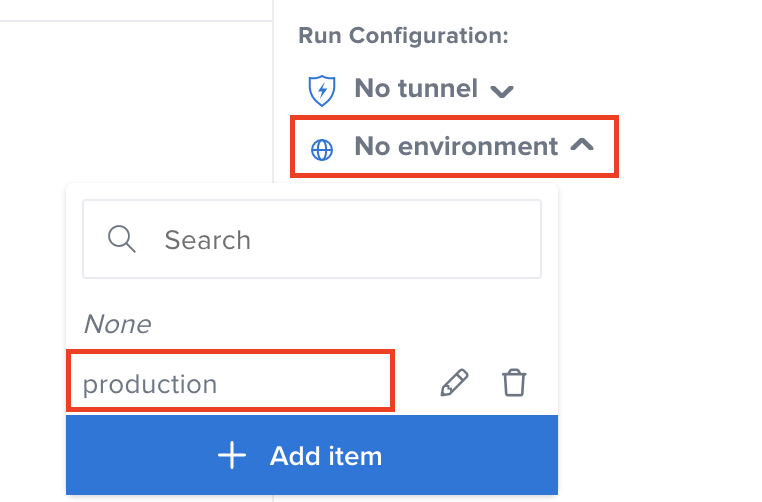Click the Search placeholder text
The width and height of the screenshot is (762, 502).
207,240
